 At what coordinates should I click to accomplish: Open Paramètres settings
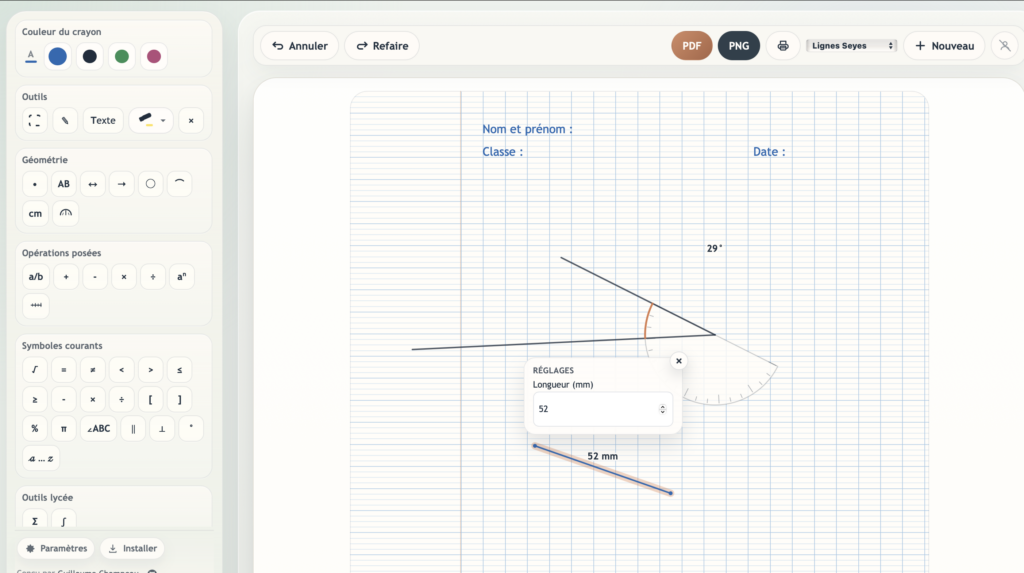pos(56,548)
